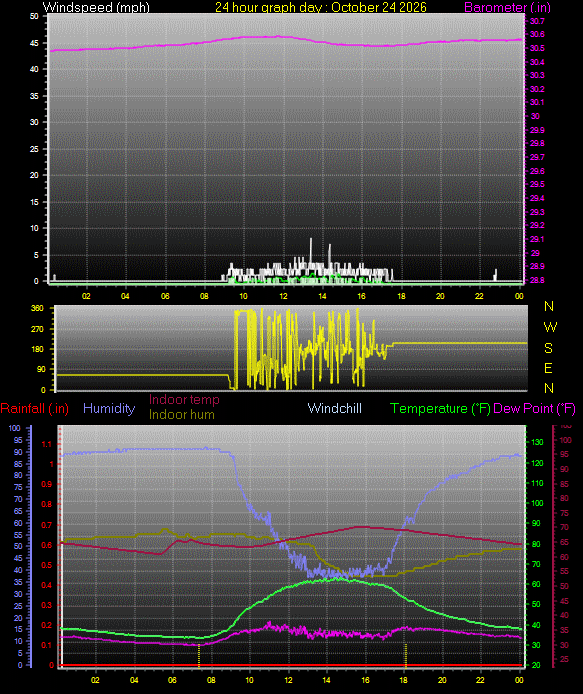Screen dimensions: 583x694
Task: Select the 'Windchill' legend label
Action: [x=335, y=408]
